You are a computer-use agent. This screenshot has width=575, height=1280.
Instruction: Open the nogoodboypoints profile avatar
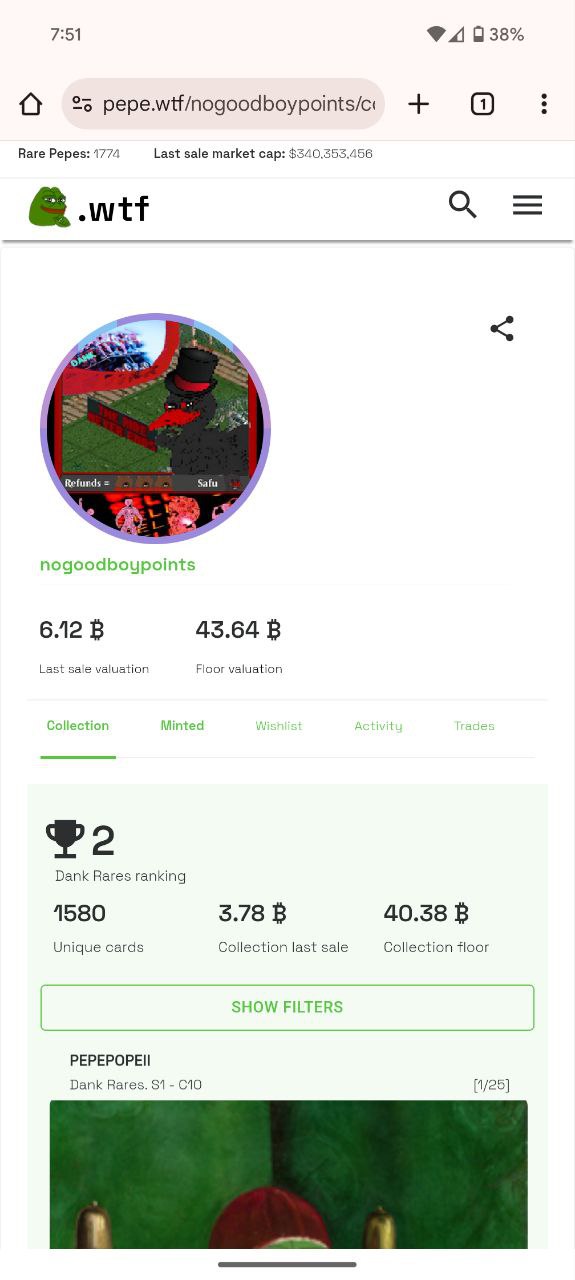[155, 428]
